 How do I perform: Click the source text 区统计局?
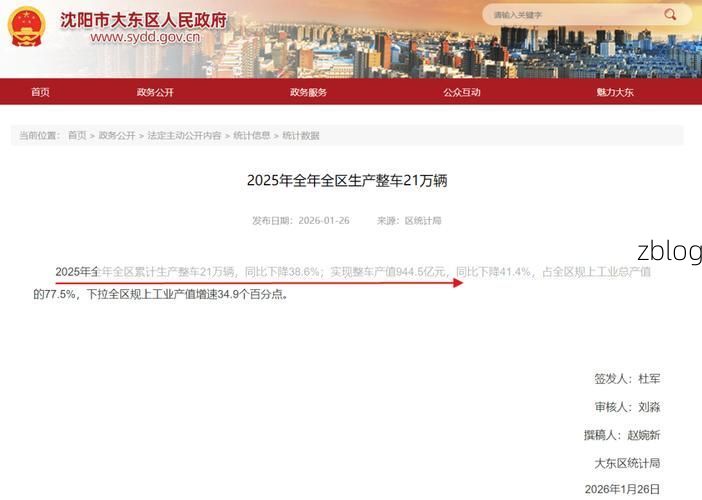coord(423,221)
